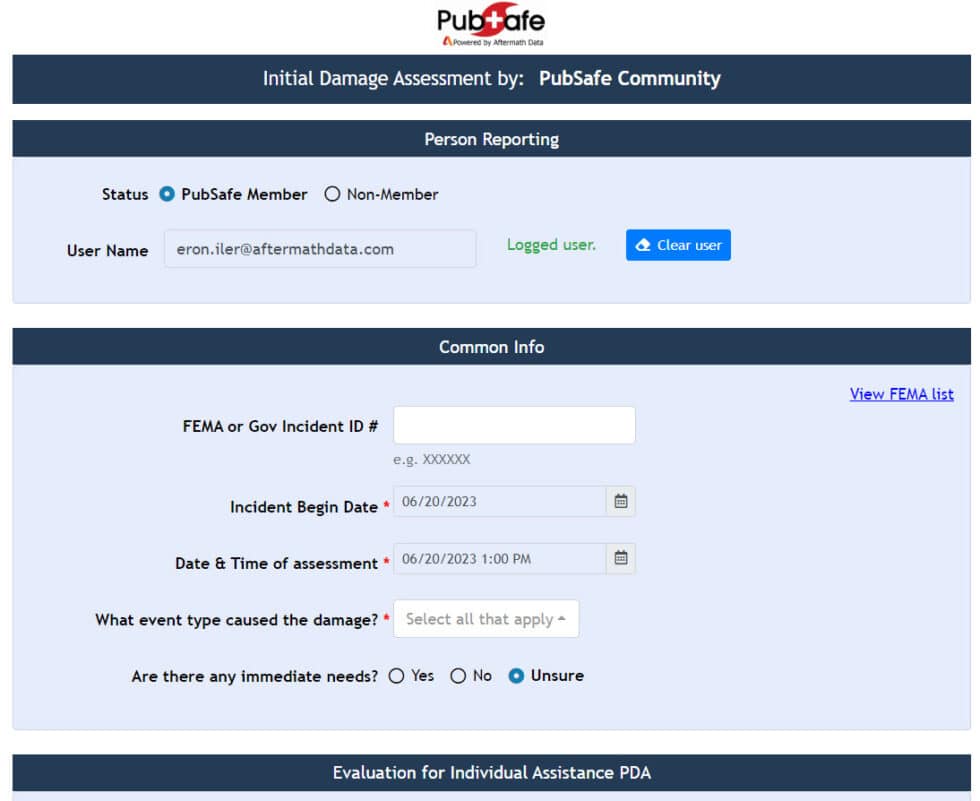Click the Person Reporting section header
Image resolution: width=980 pixels, height=801 pixels.
tap(490, 139)
